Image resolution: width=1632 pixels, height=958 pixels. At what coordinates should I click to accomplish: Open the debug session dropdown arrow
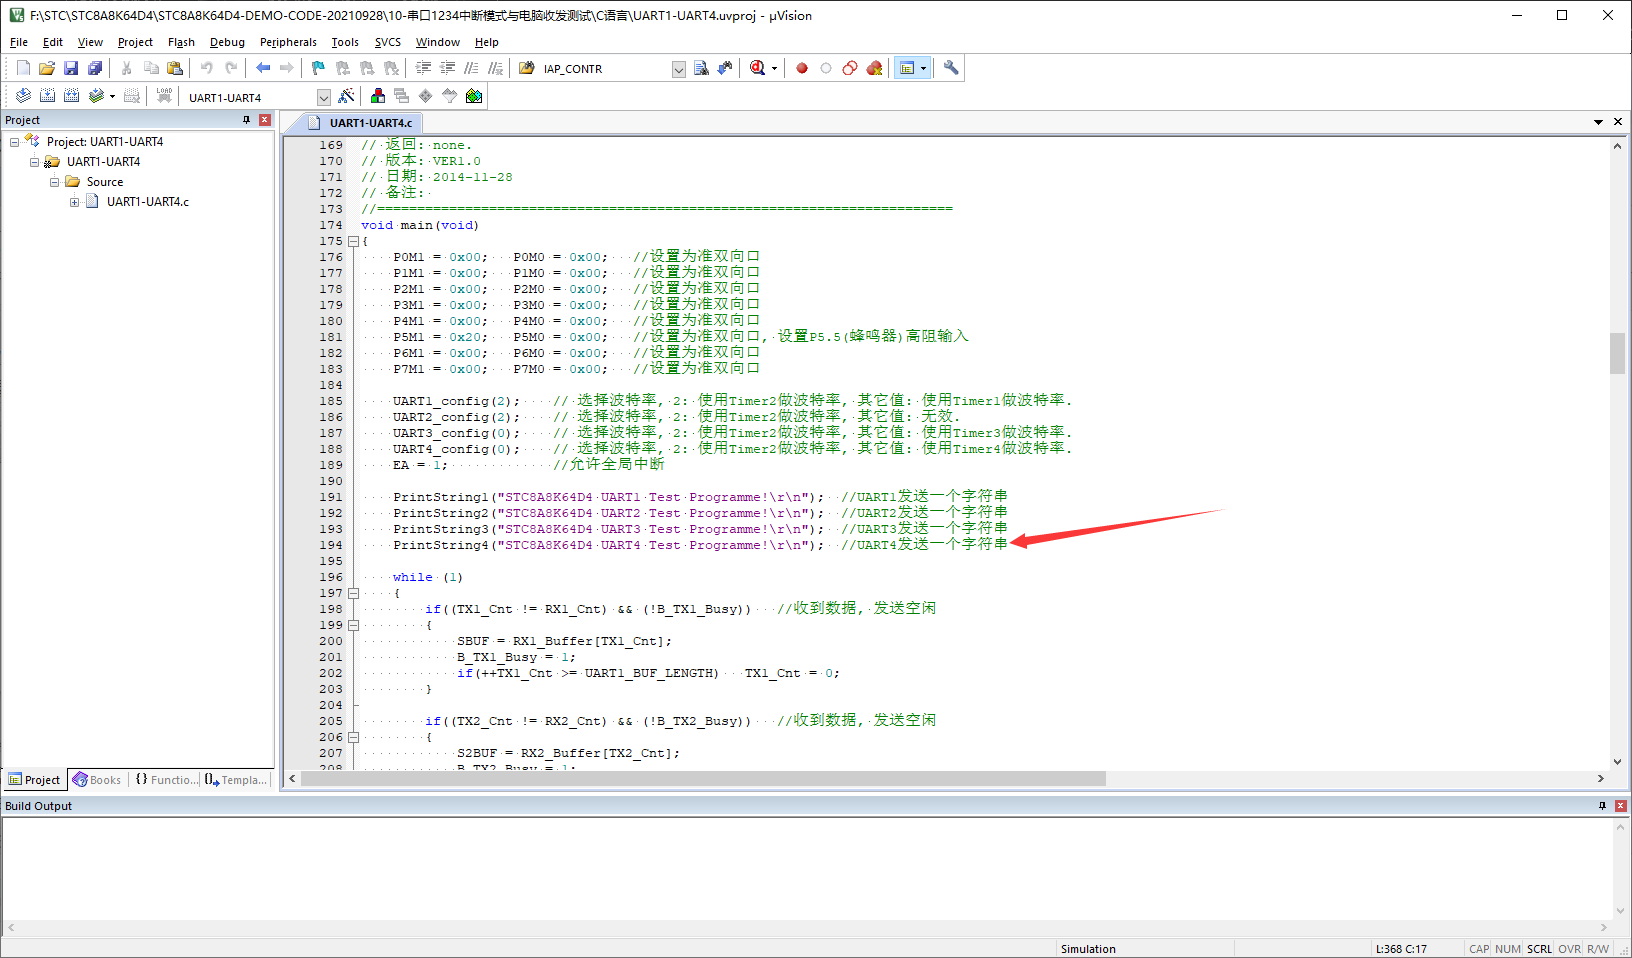774,68
